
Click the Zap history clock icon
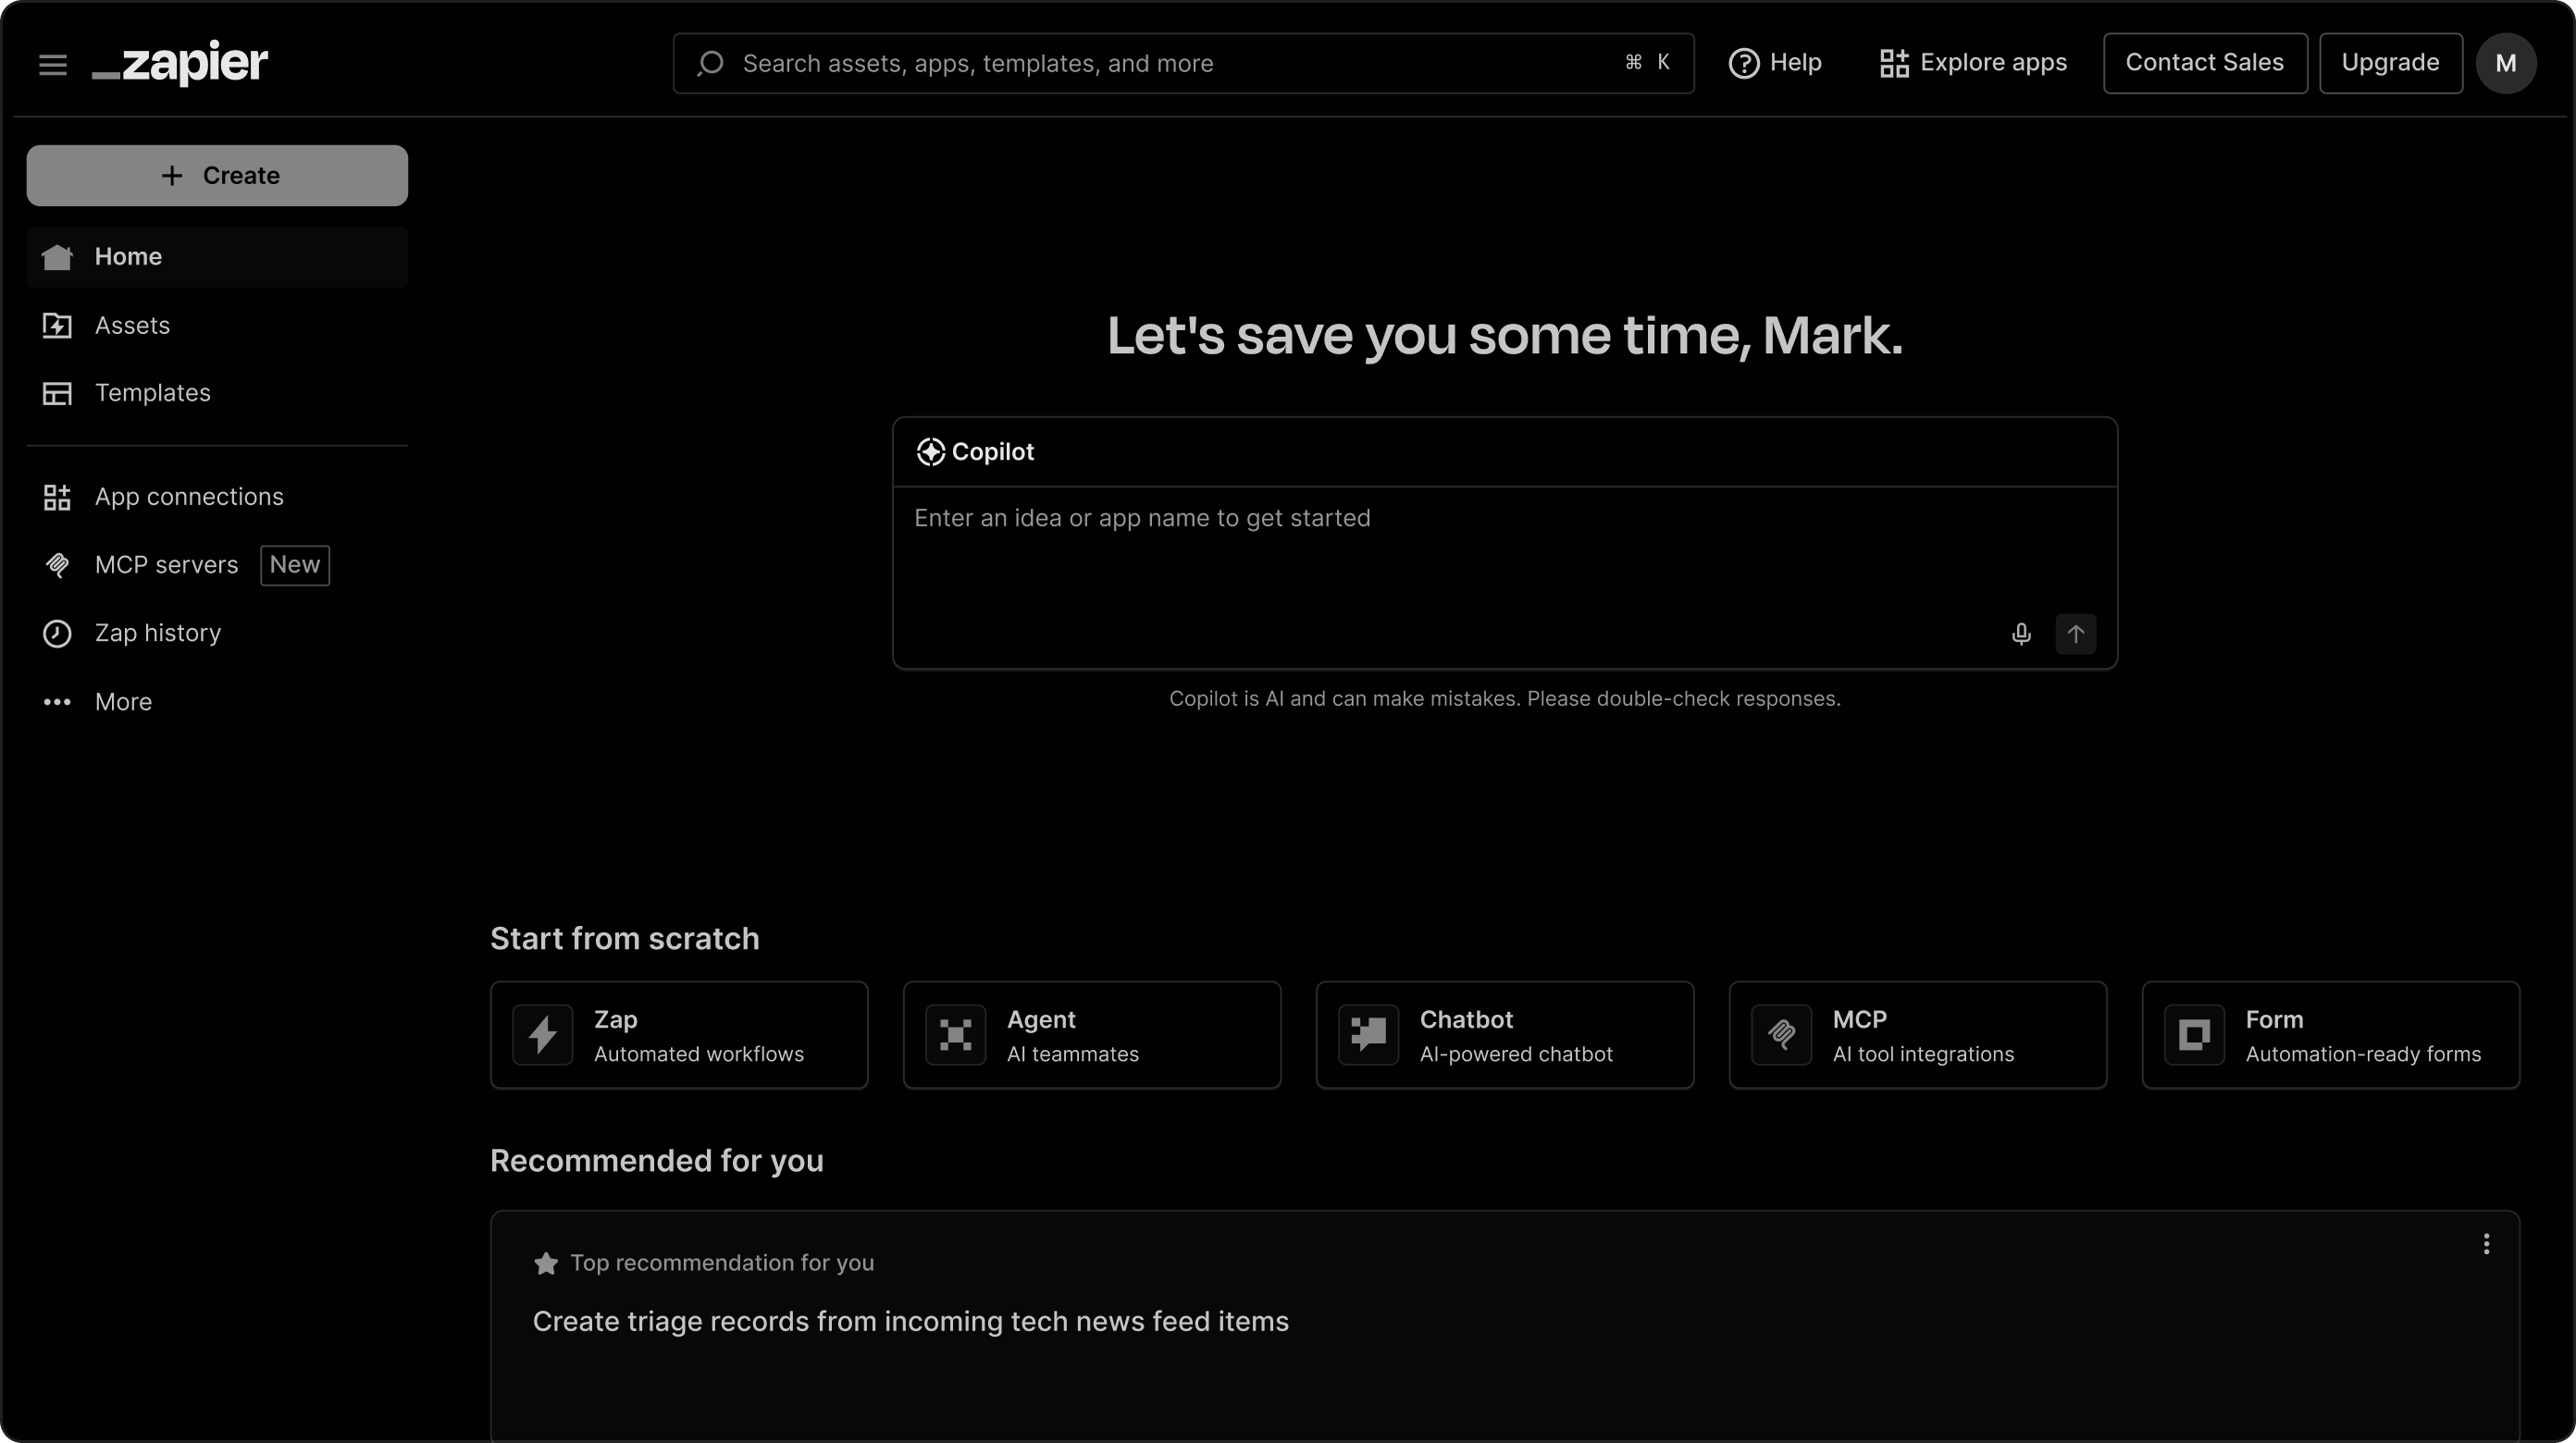[x=57, y=633]
